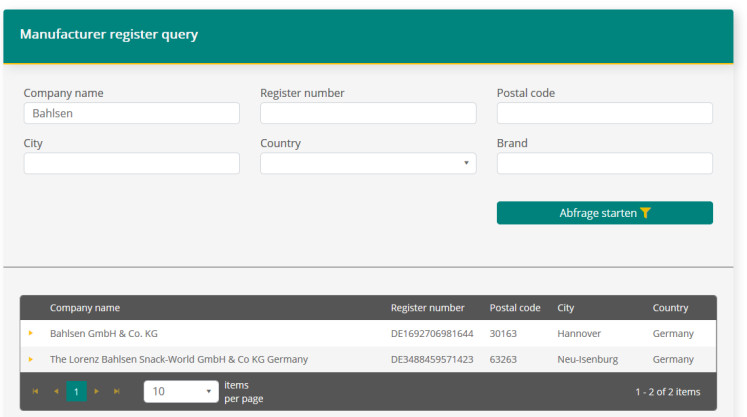
Task: Go to next page pager arrow
Action: 96,391
